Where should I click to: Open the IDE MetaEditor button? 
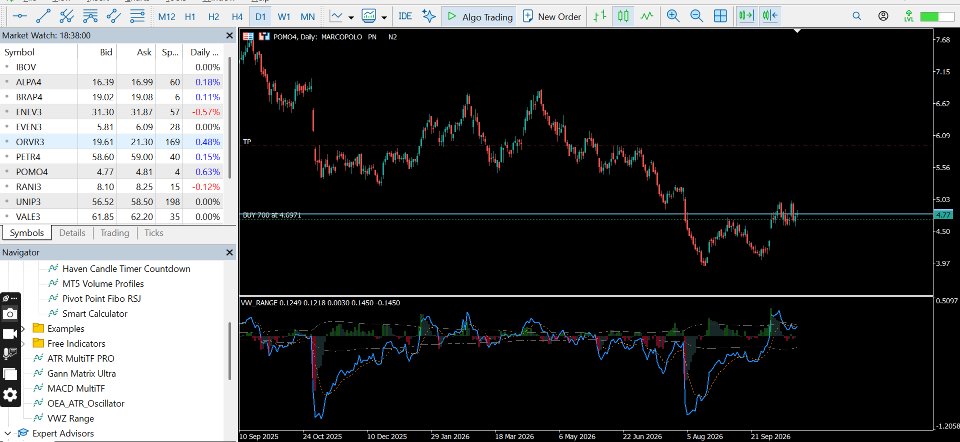click(405, 17)
